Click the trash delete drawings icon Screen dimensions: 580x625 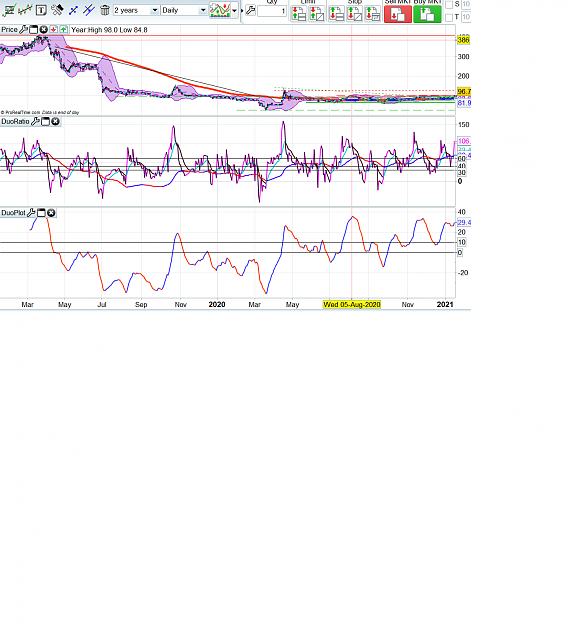(x=105, y=10)
